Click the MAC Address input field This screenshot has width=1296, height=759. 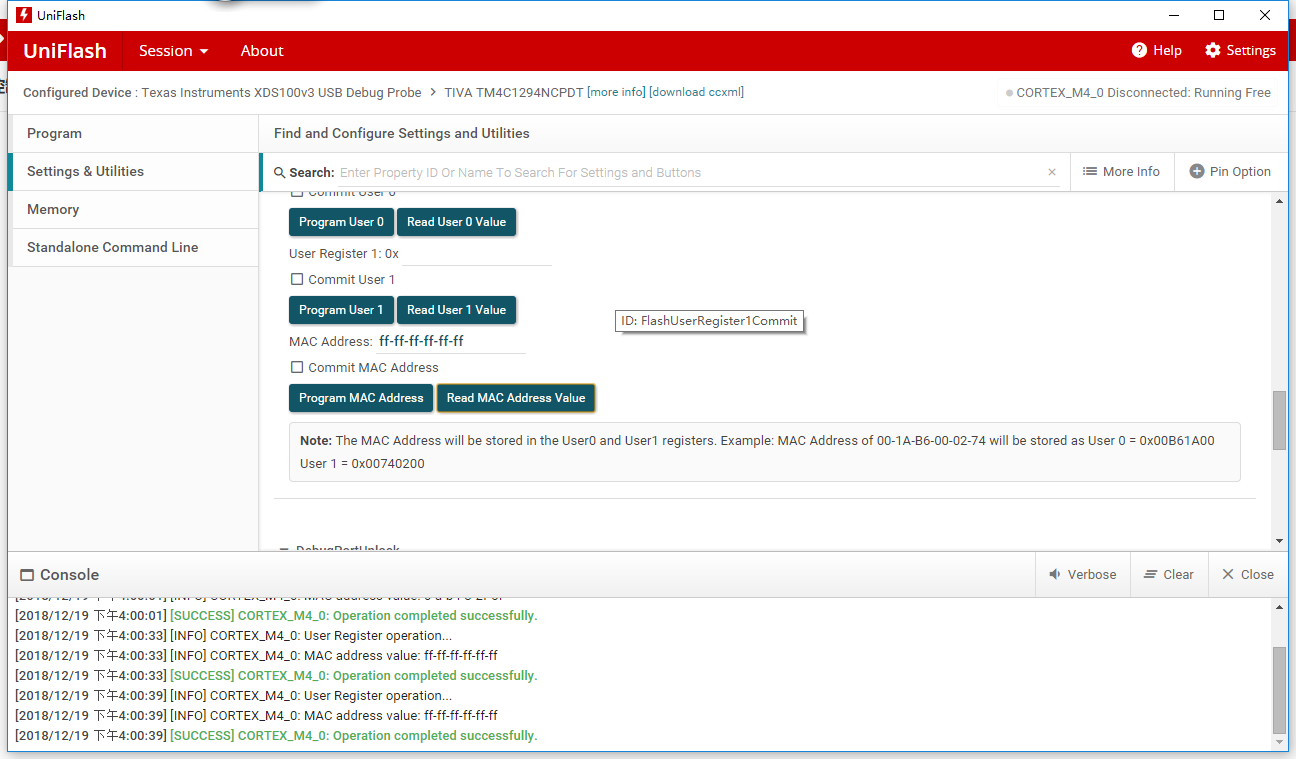coord(451,341)
